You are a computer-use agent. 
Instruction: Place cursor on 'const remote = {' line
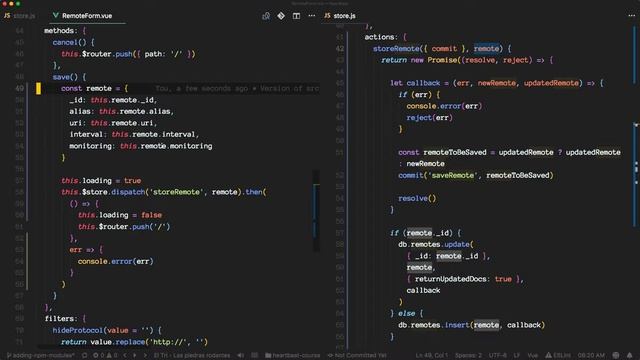click(94, 88)
